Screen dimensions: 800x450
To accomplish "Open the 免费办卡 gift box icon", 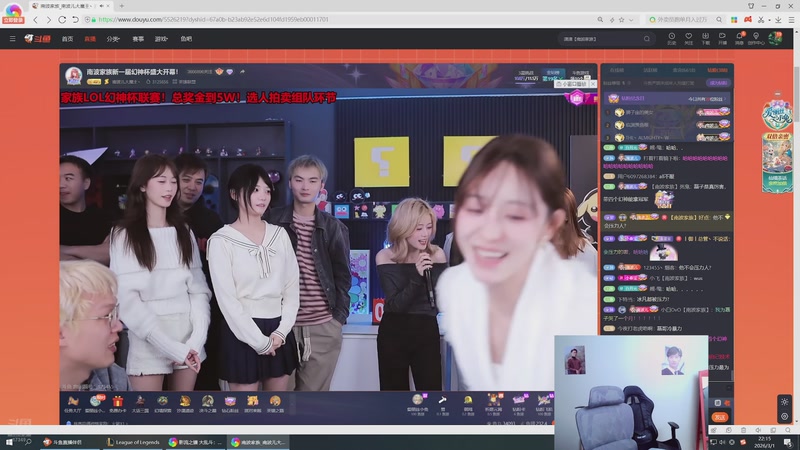I will tap(118, 404).
